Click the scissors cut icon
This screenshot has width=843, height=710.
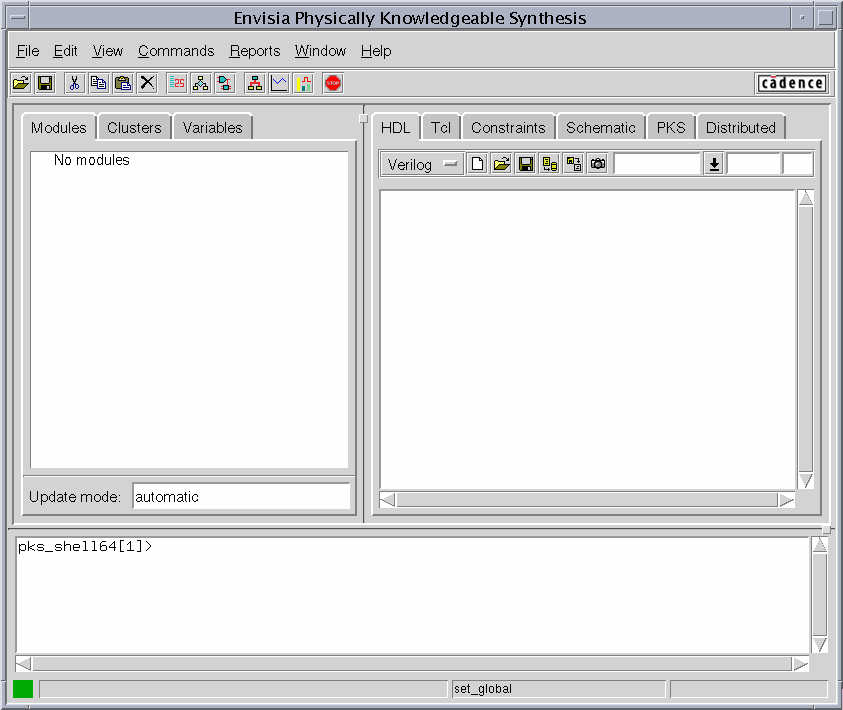pyautogui.click(x=74, y=84)
